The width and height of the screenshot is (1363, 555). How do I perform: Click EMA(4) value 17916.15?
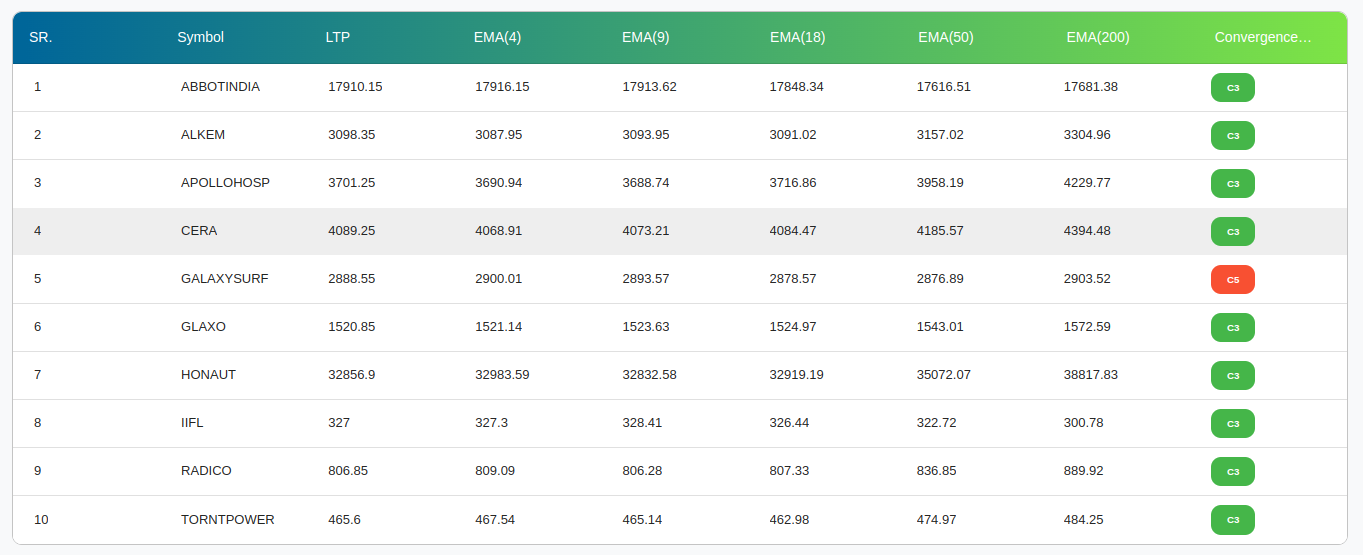point(502,87)
